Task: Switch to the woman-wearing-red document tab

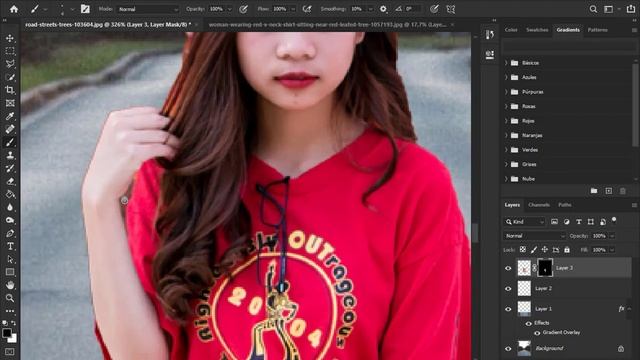Action: 327,24
